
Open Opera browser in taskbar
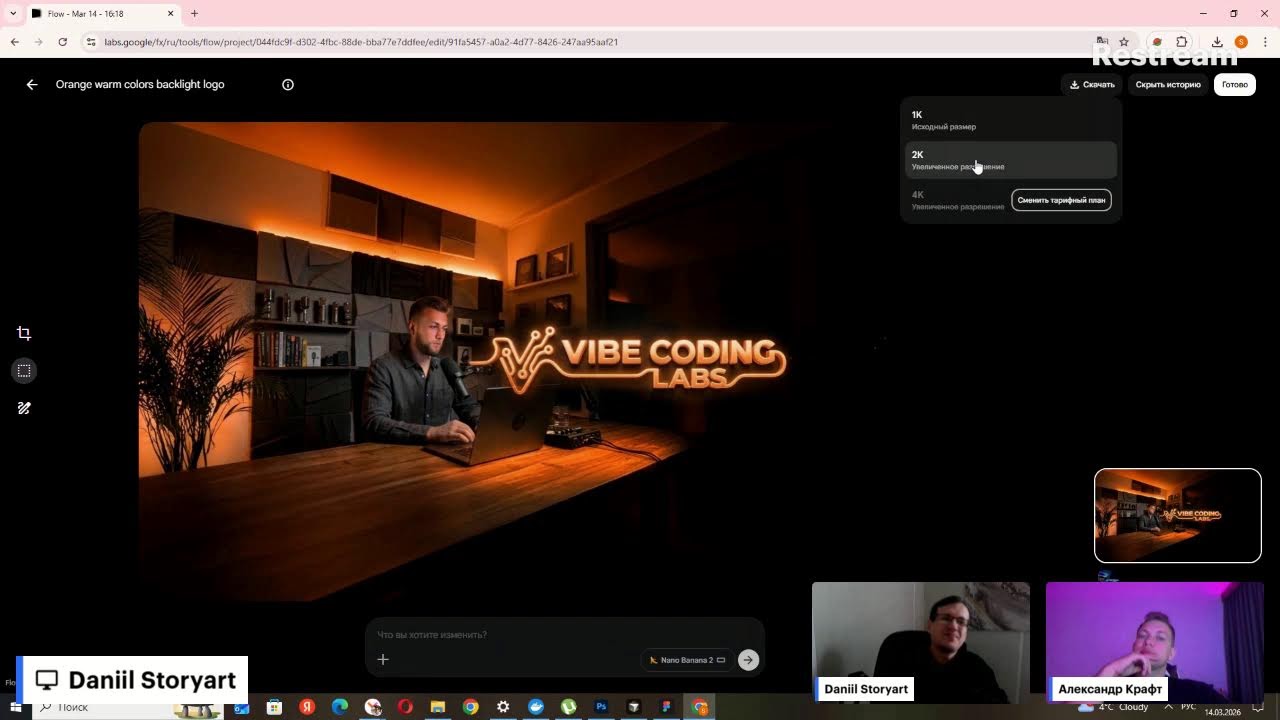(x=405, y=707)
